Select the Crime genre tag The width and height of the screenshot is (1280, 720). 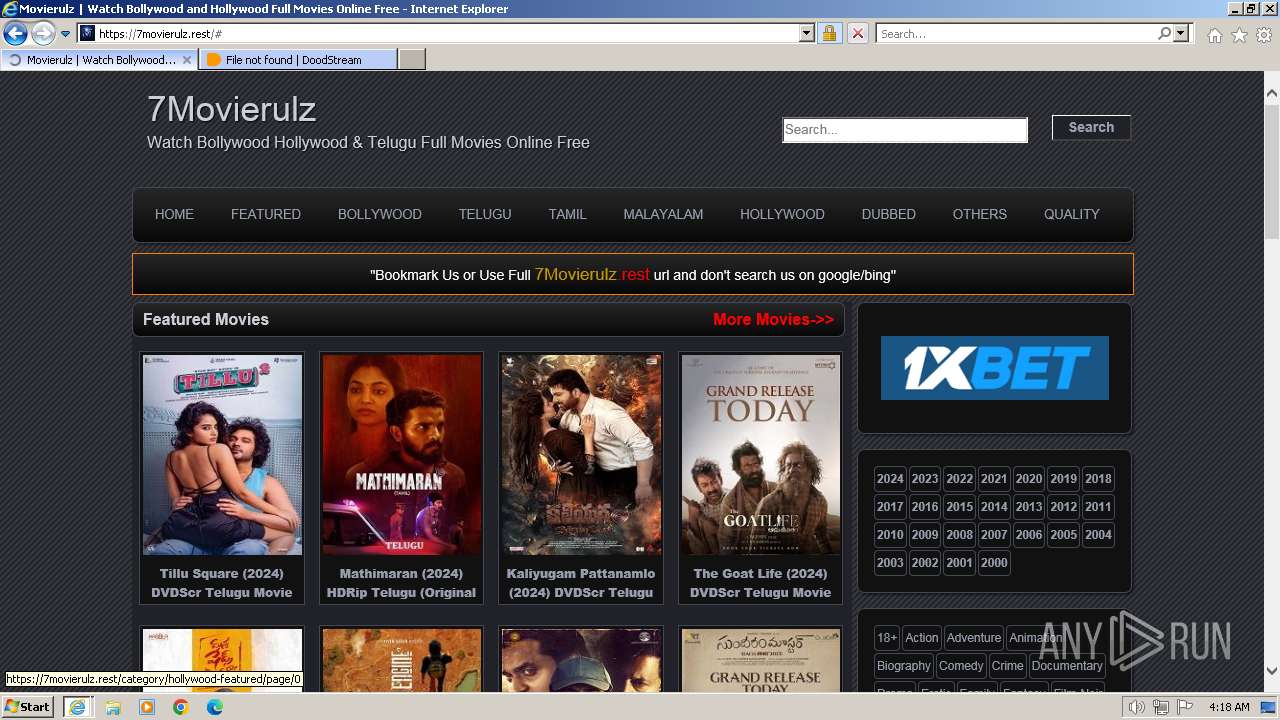pyautogui.click(x=1008, y=666)
